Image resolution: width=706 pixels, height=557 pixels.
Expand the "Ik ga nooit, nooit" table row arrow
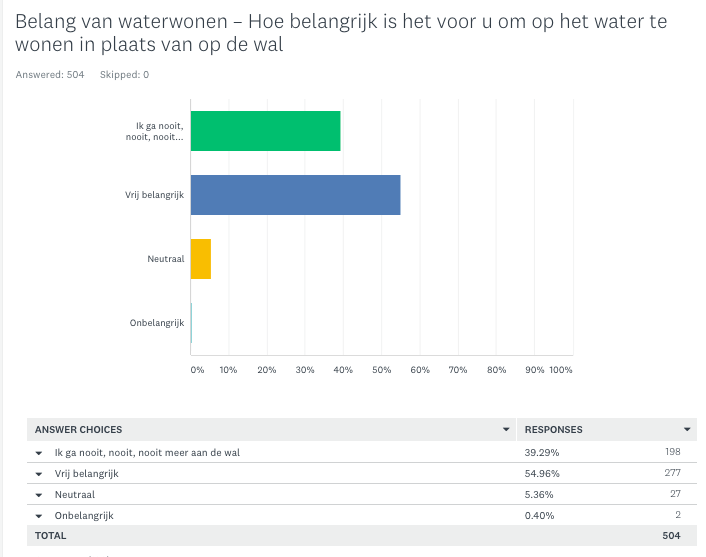[39, 452]
